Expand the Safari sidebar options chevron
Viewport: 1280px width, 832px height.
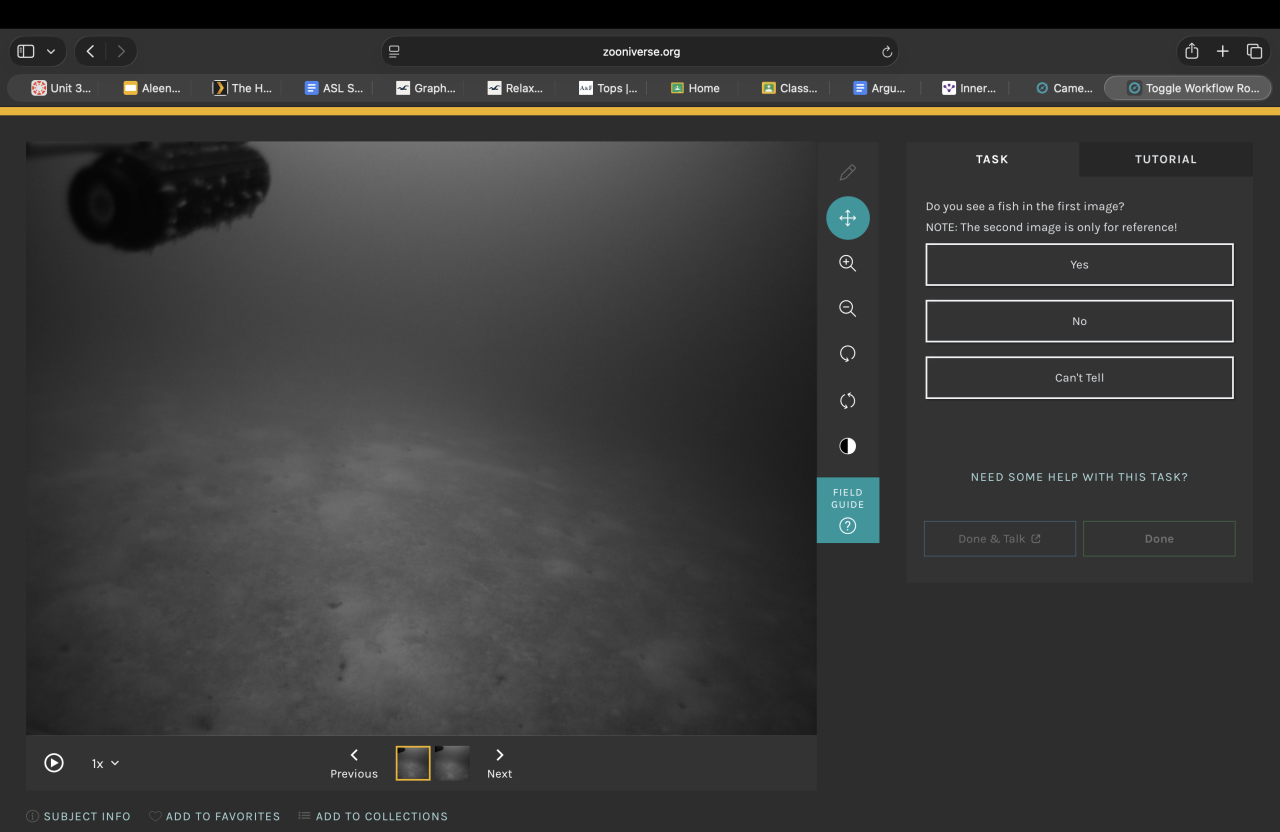tap(51, 51)
